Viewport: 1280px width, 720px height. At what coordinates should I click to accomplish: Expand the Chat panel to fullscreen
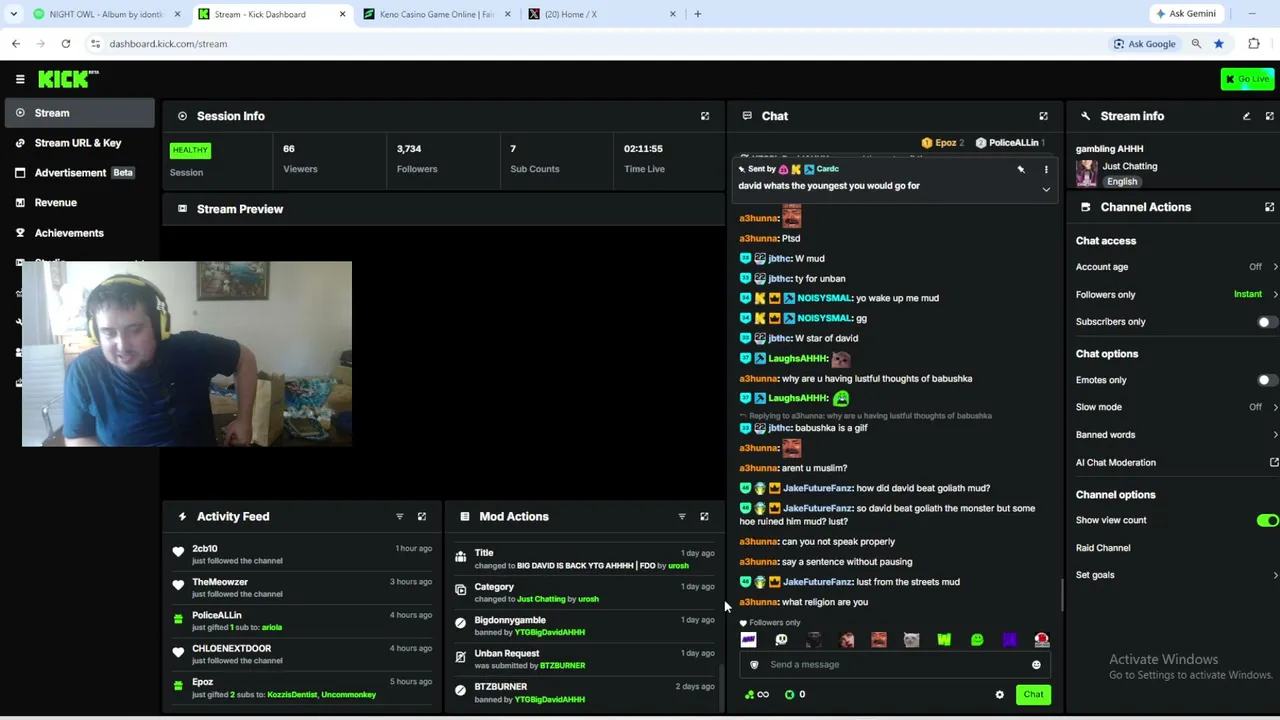tap(1043, 116)
